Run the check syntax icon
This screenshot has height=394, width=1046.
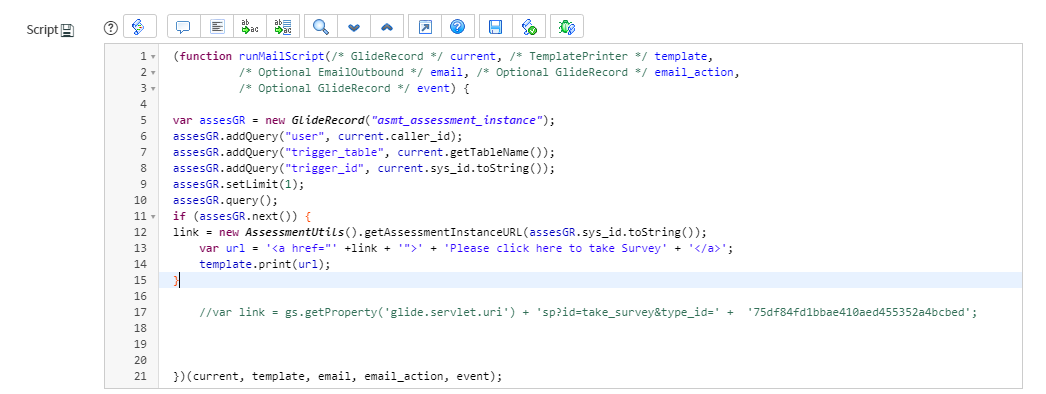[x=530, y=27]
